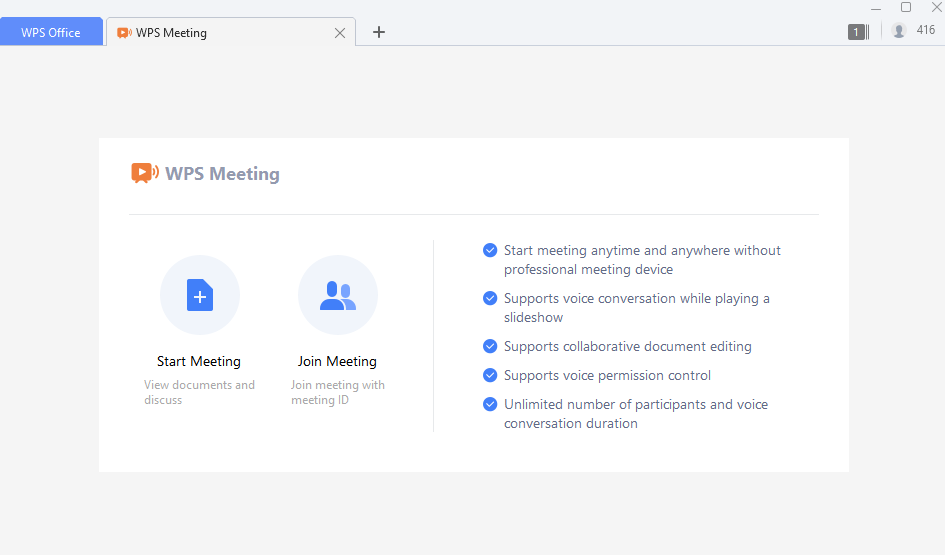Click the Start Meeting document-plus icon

point(199,295)
